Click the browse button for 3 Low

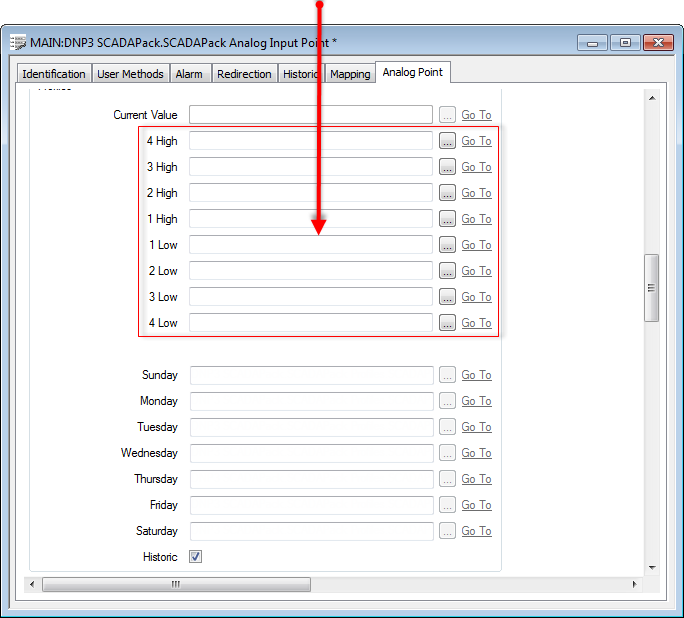pyautogui.click(x=447, y=297)
